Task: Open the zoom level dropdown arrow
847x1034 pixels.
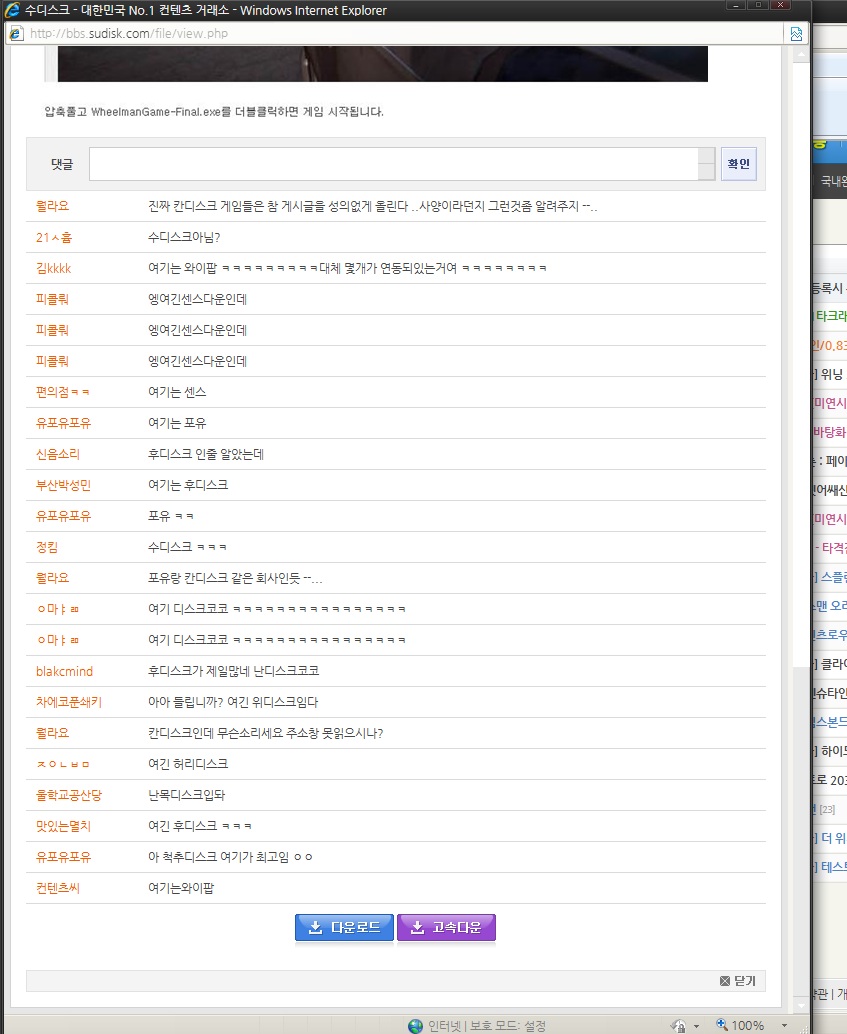Action: (784, 1025)
